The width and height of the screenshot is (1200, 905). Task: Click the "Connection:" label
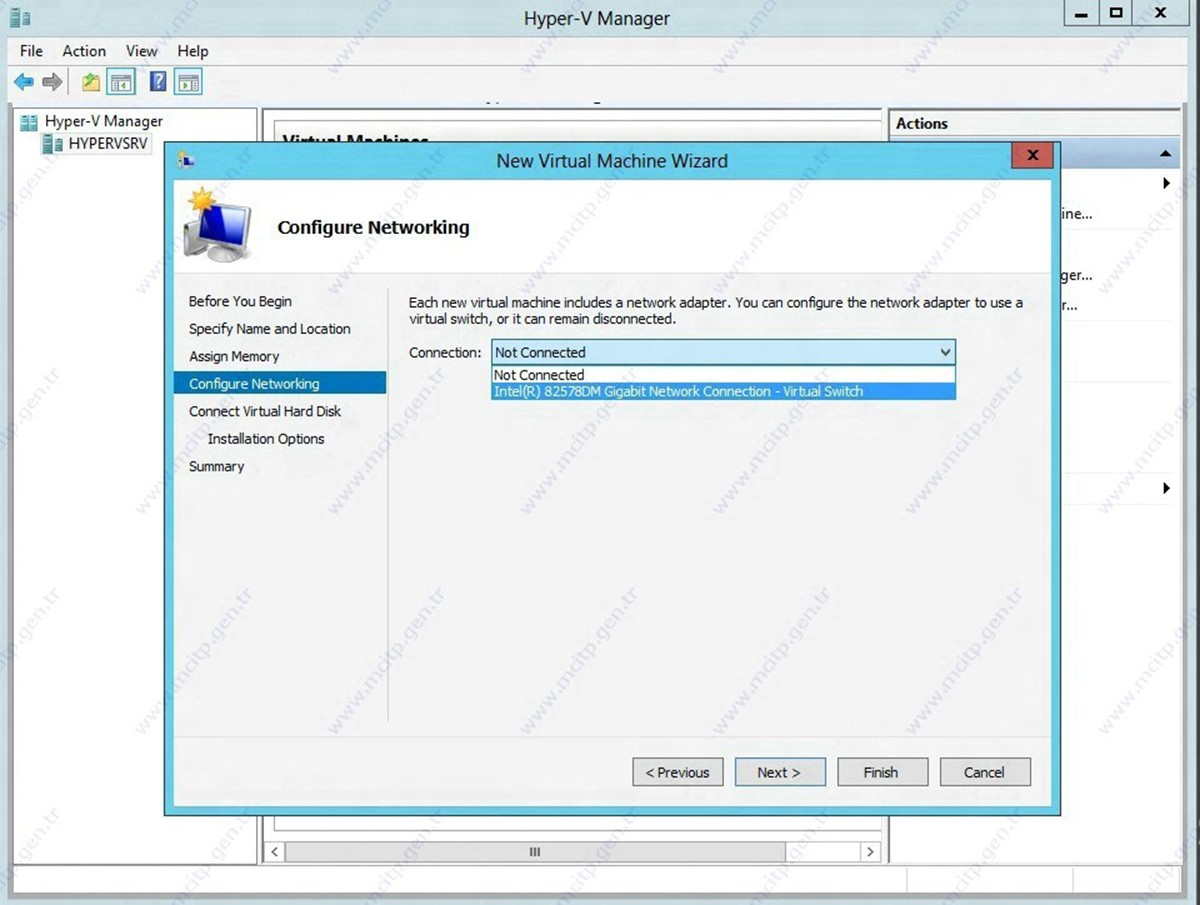point(445,352)
